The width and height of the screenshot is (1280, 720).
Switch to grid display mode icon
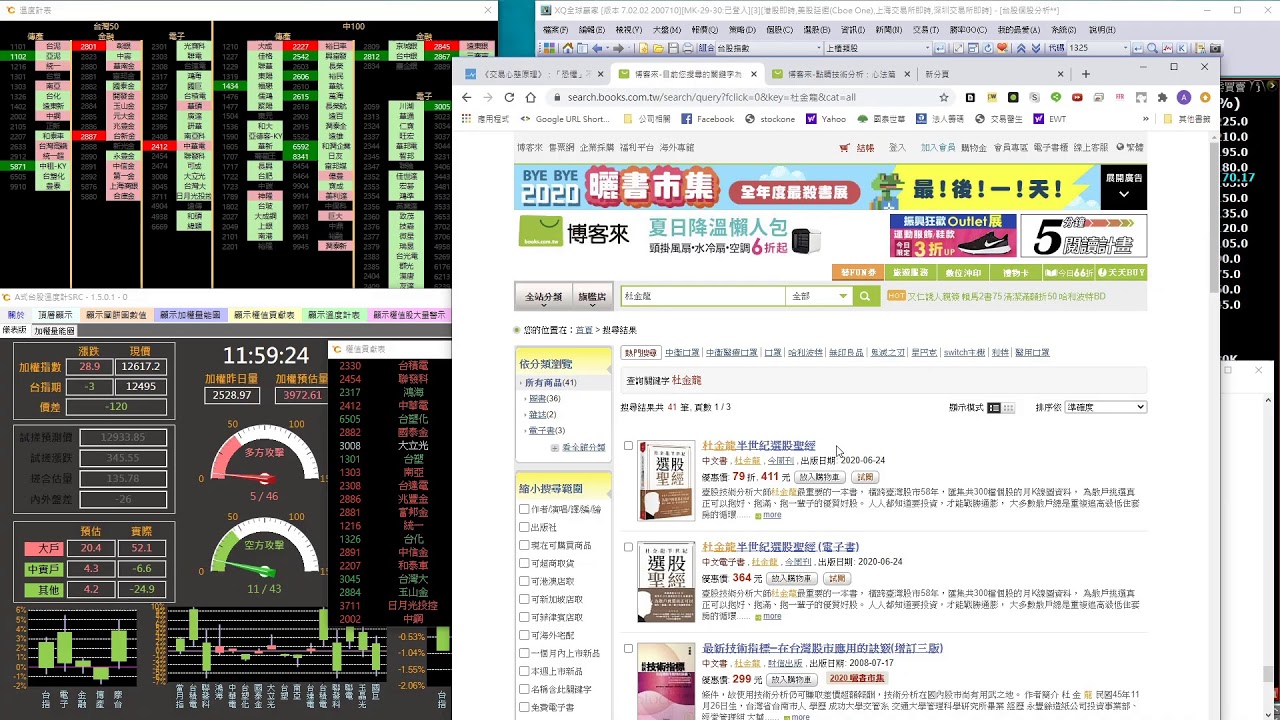point(1008,408)
